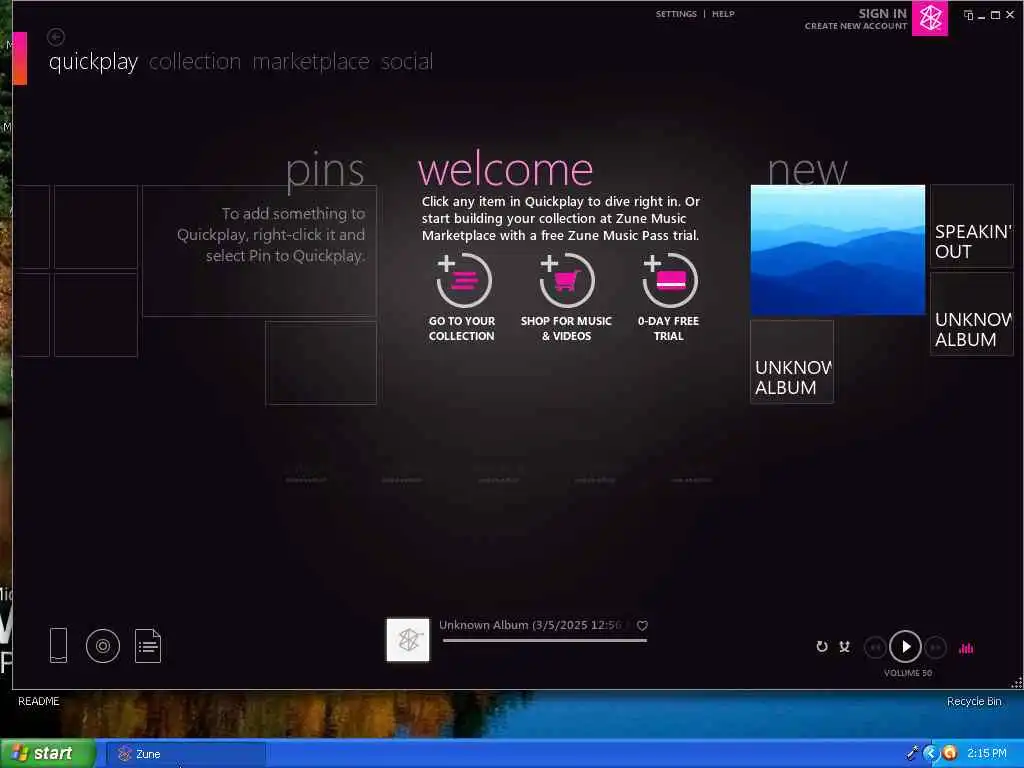Click the back arrow above quickplay
Image resolution: width=1024 pixels, height=768 pixels.
pos(56,37)
